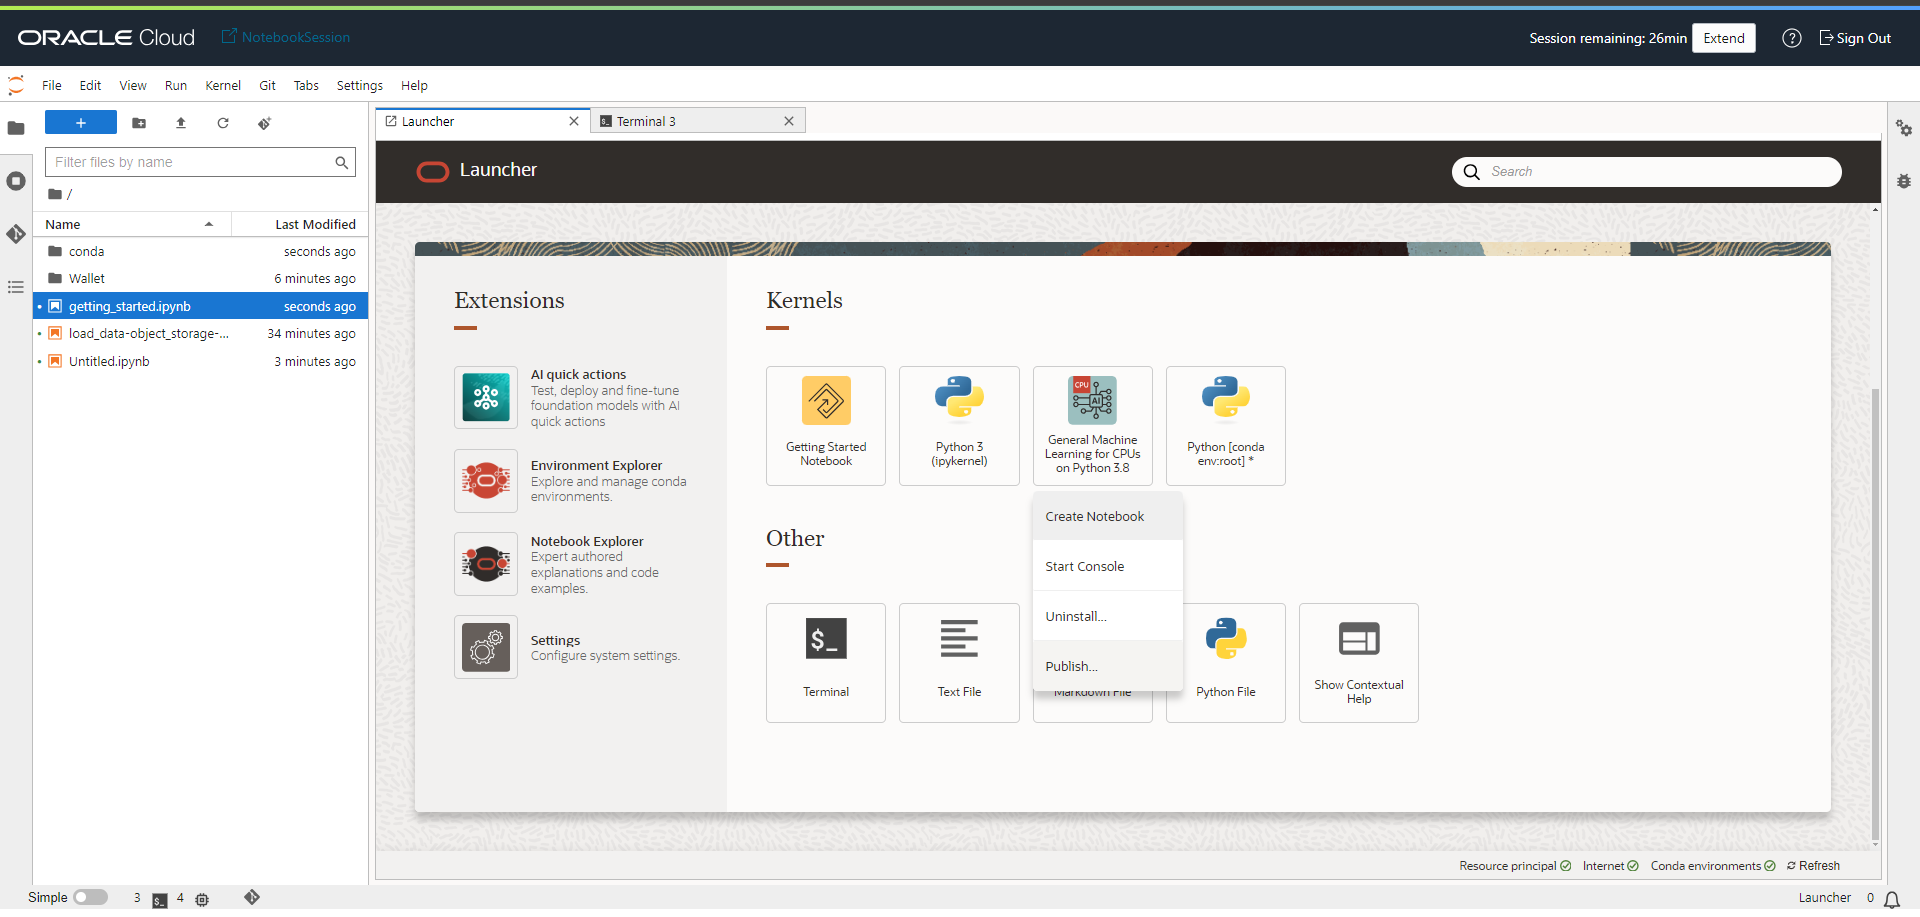
Task: Click Sign Out in the header
Action: click(1855, 38)
